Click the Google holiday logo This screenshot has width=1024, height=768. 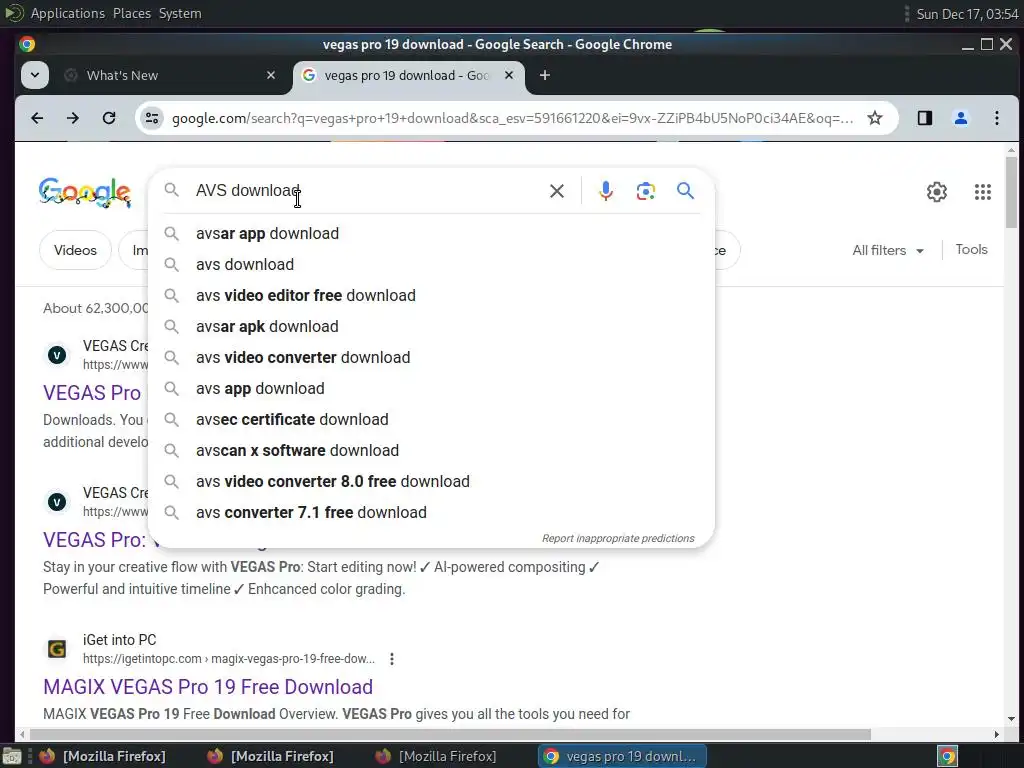tap(85, 192)
